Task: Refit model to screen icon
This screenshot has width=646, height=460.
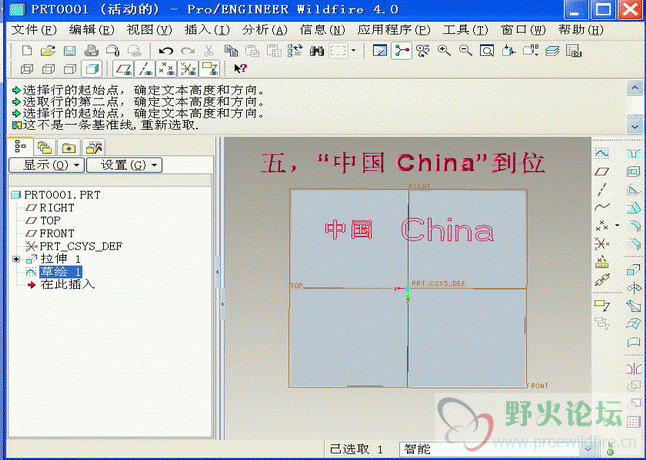Action: point(487,51)
